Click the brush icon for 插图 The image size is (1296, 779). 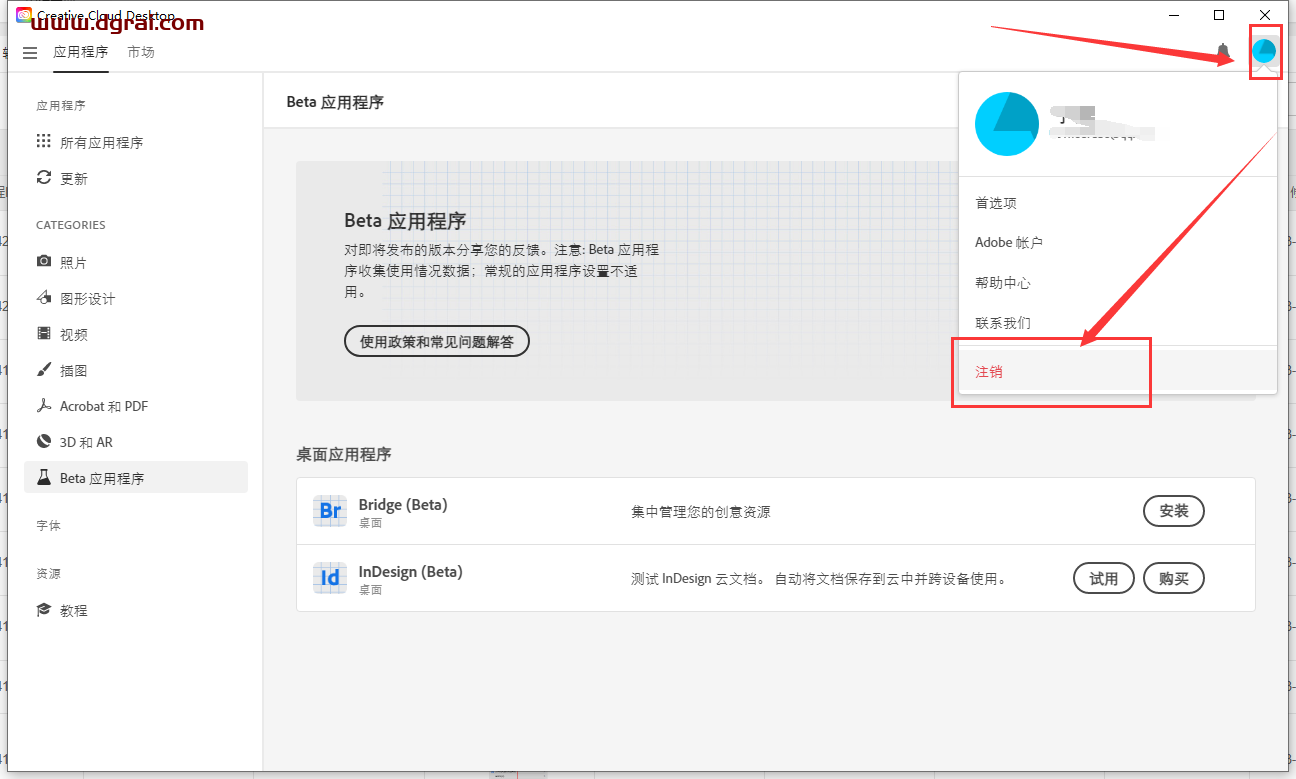[43, 369]
